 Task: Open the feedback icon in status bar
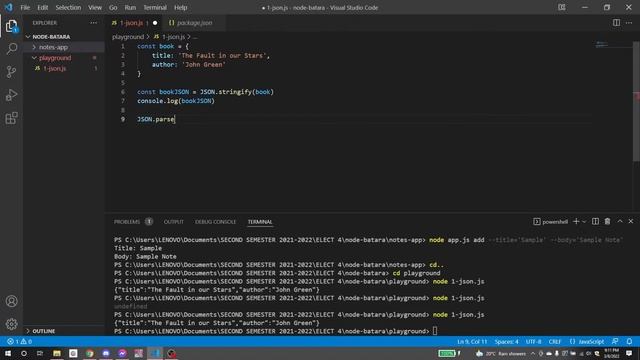pos(615,341)
